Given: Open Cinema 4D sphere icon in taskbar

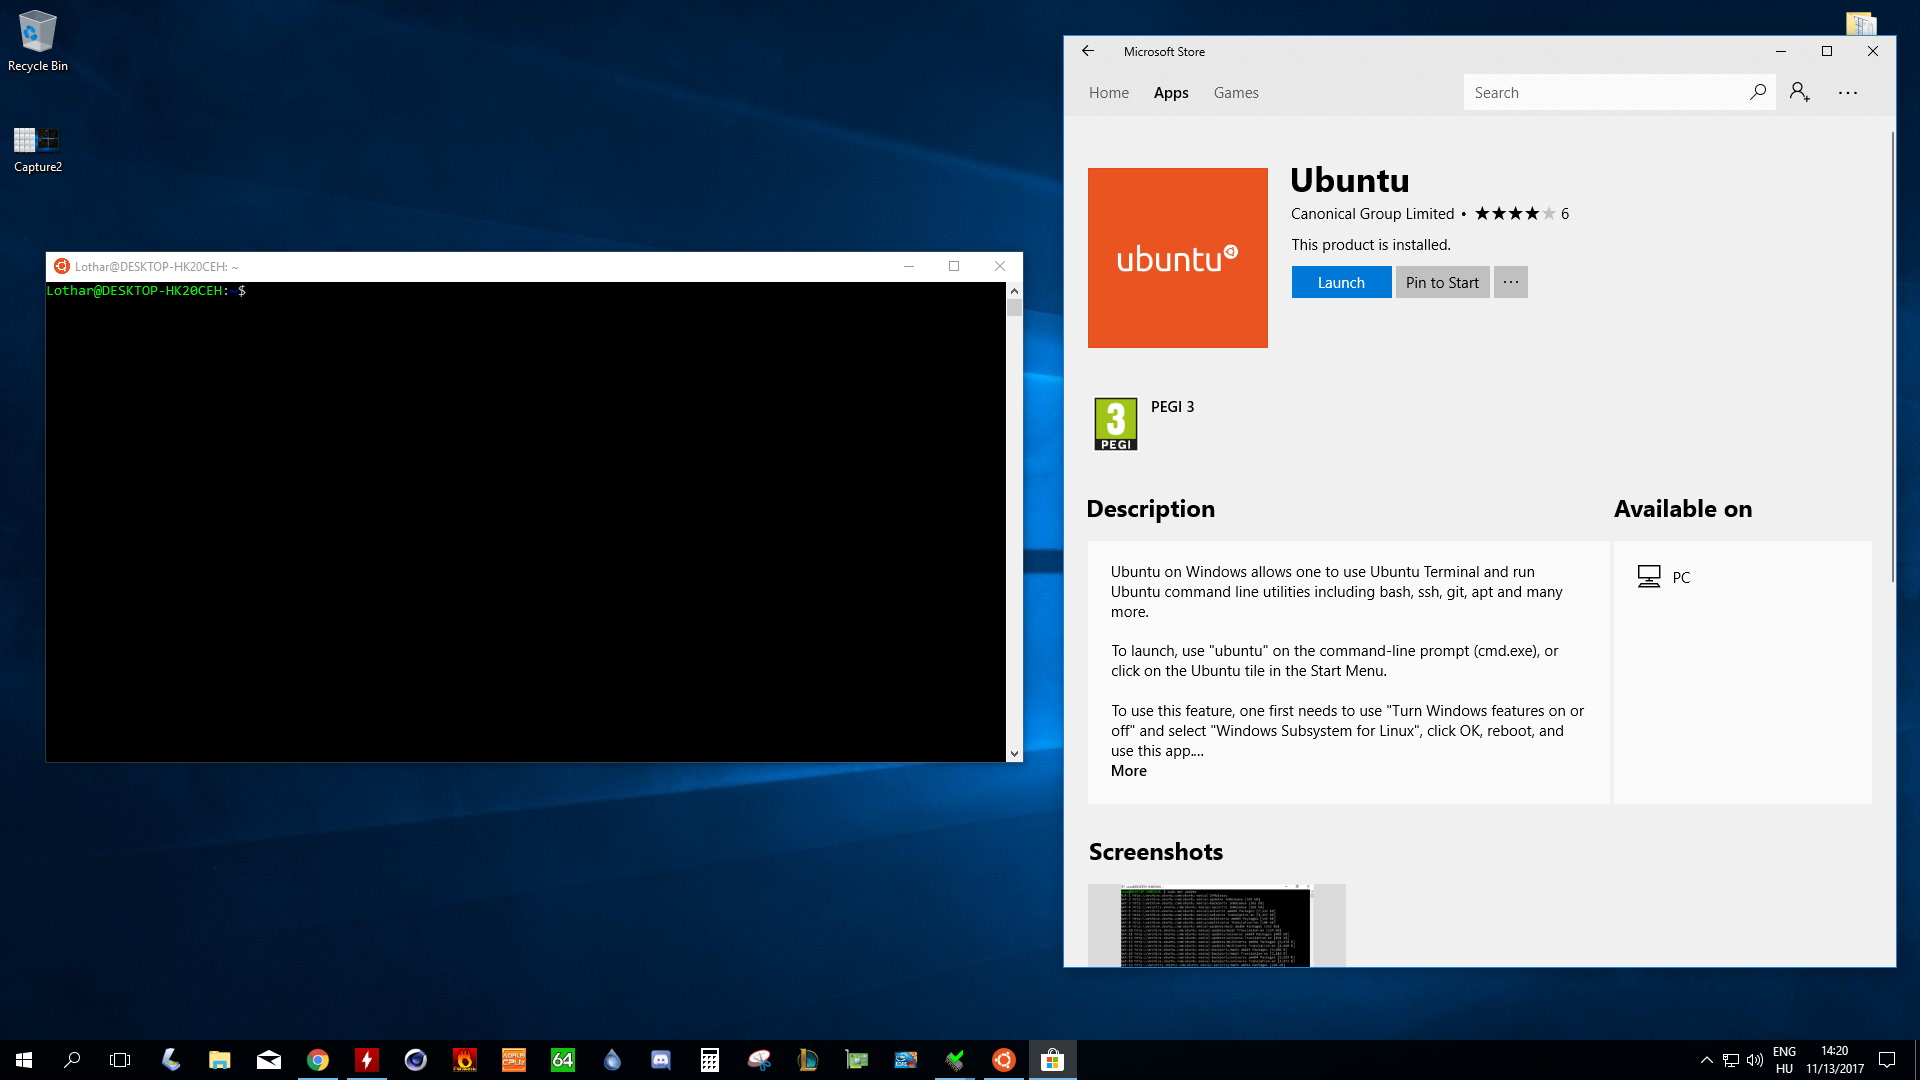Looking at the screenshot, I should 416,1060.
